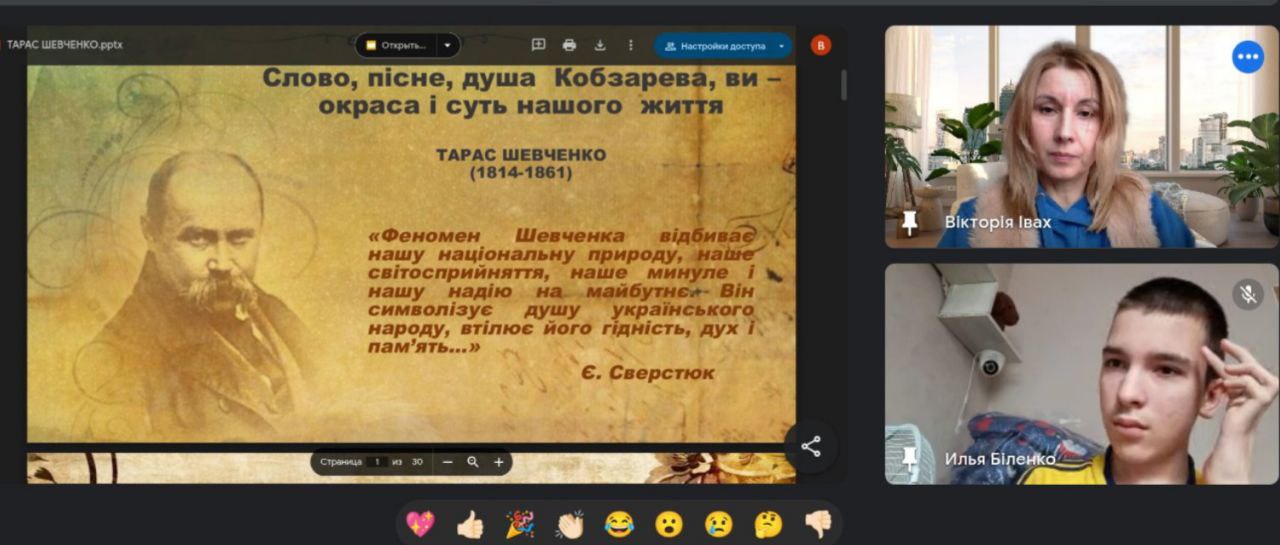Click the 'Настройки доступа' share button
The width and height of the screenshot is (1280, 545).
[715, 46]
